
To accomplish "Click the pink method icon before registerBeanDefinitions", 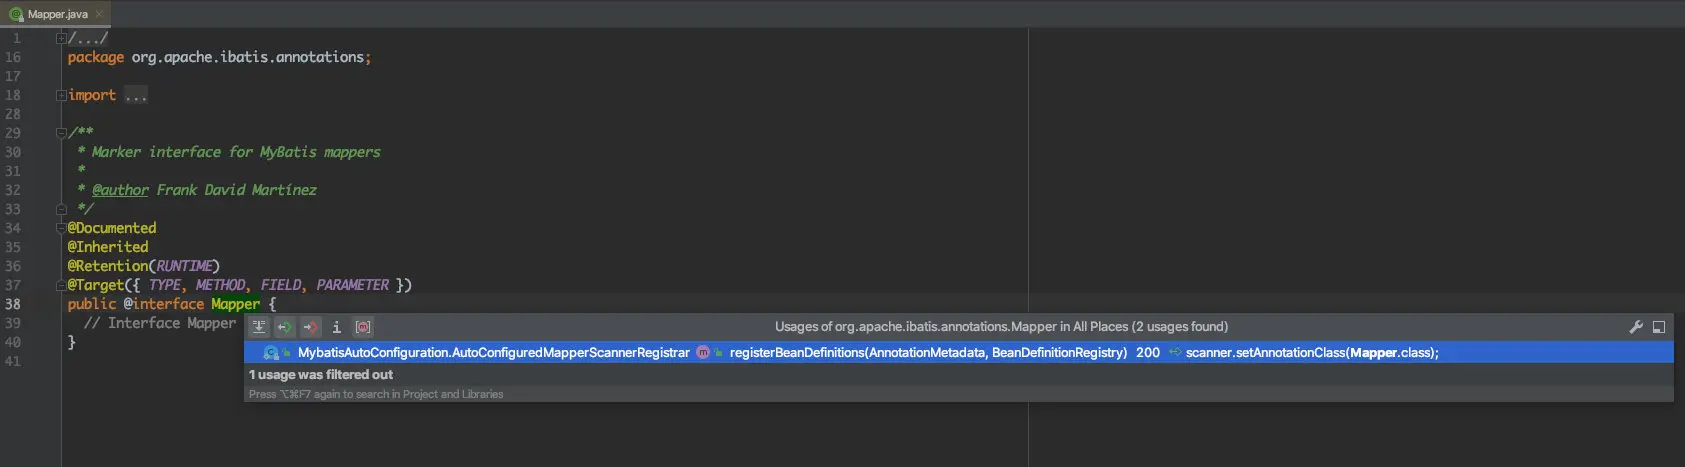I will [703, 352].
